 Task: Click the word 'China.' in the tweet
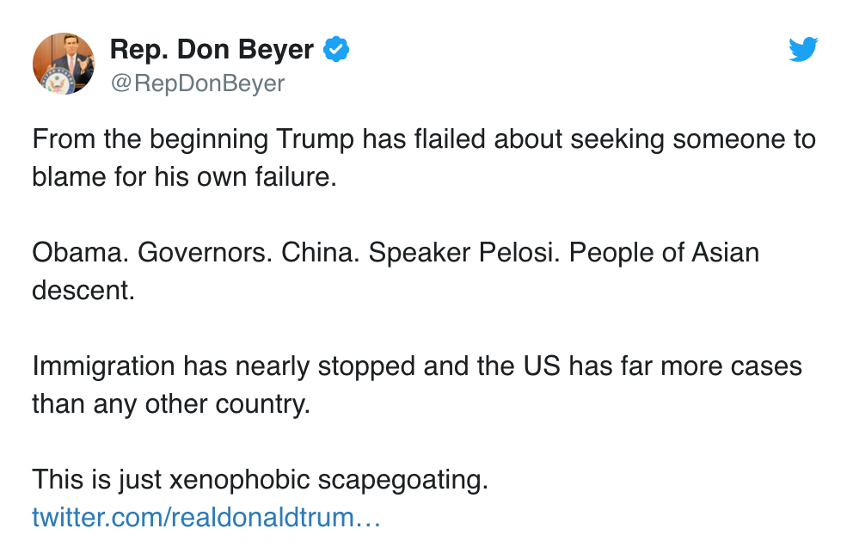click(x=321, y=253)
